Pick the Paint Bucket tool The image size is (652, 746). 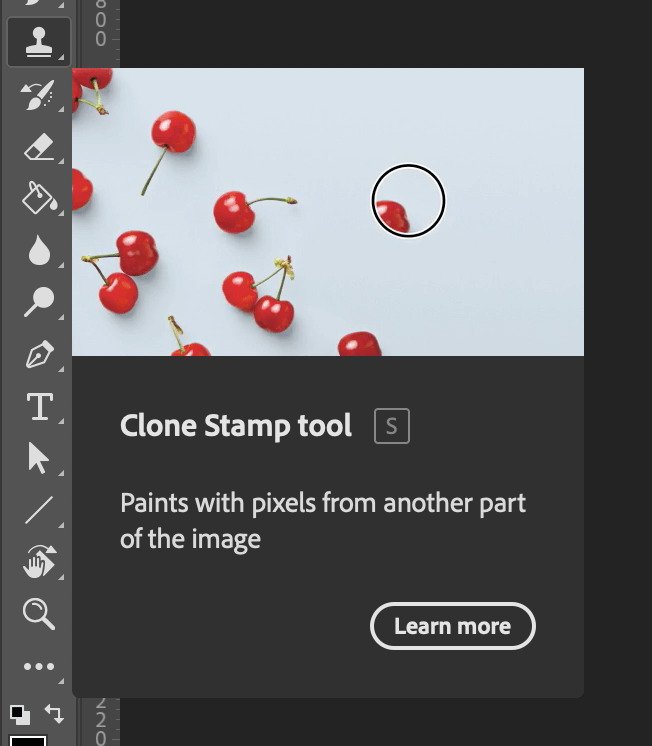(x=38, y=198)
